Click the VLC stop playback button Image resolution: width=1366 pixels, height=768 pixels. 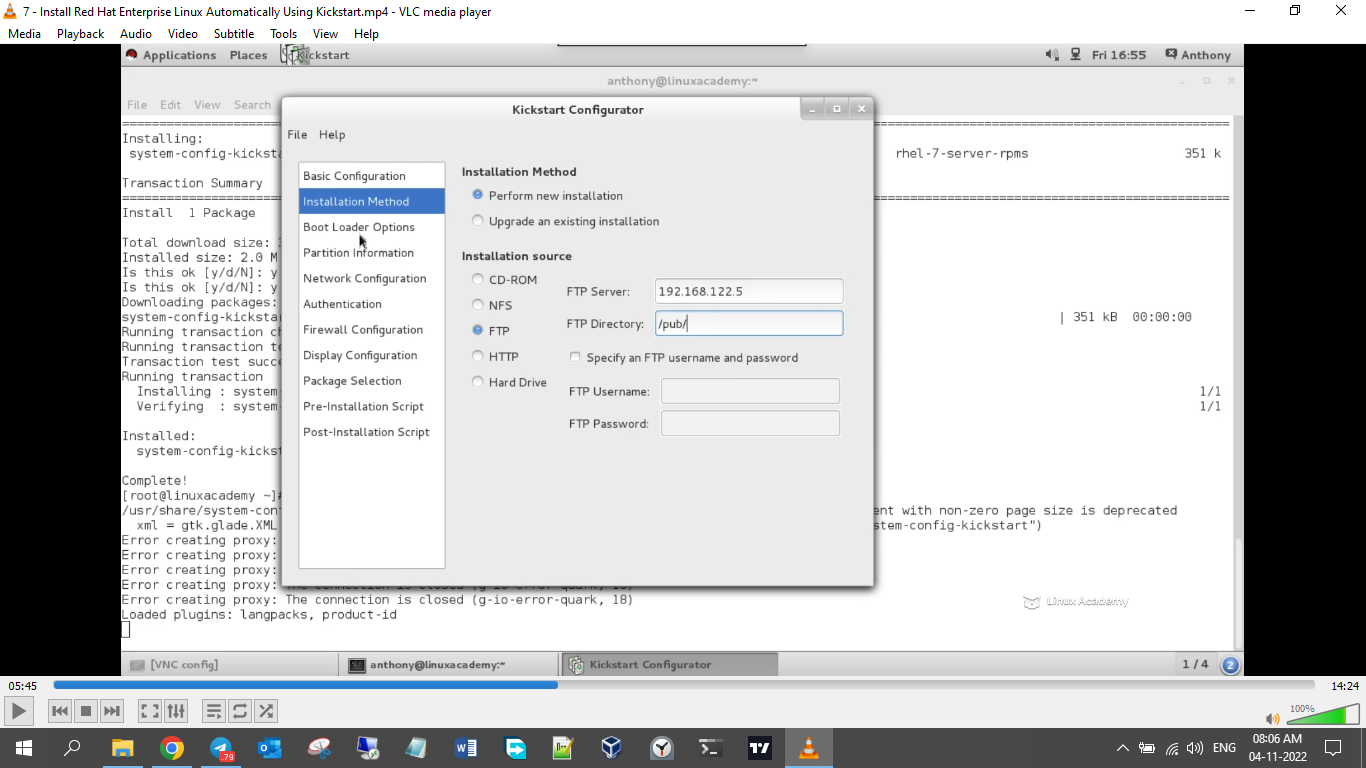click(x=86, y=711)
